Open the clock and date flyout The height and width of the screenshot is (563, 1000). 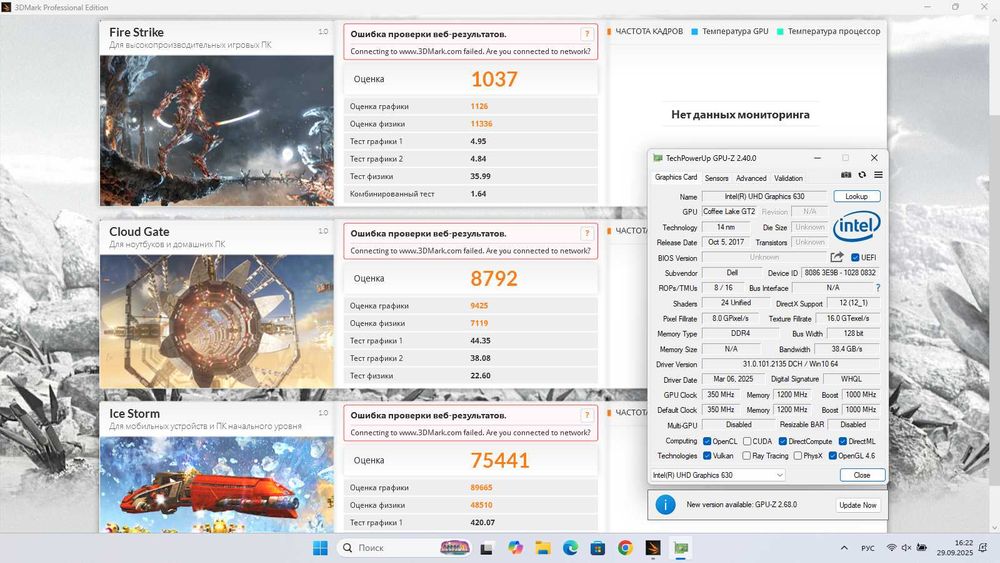[x=955, y=548]
